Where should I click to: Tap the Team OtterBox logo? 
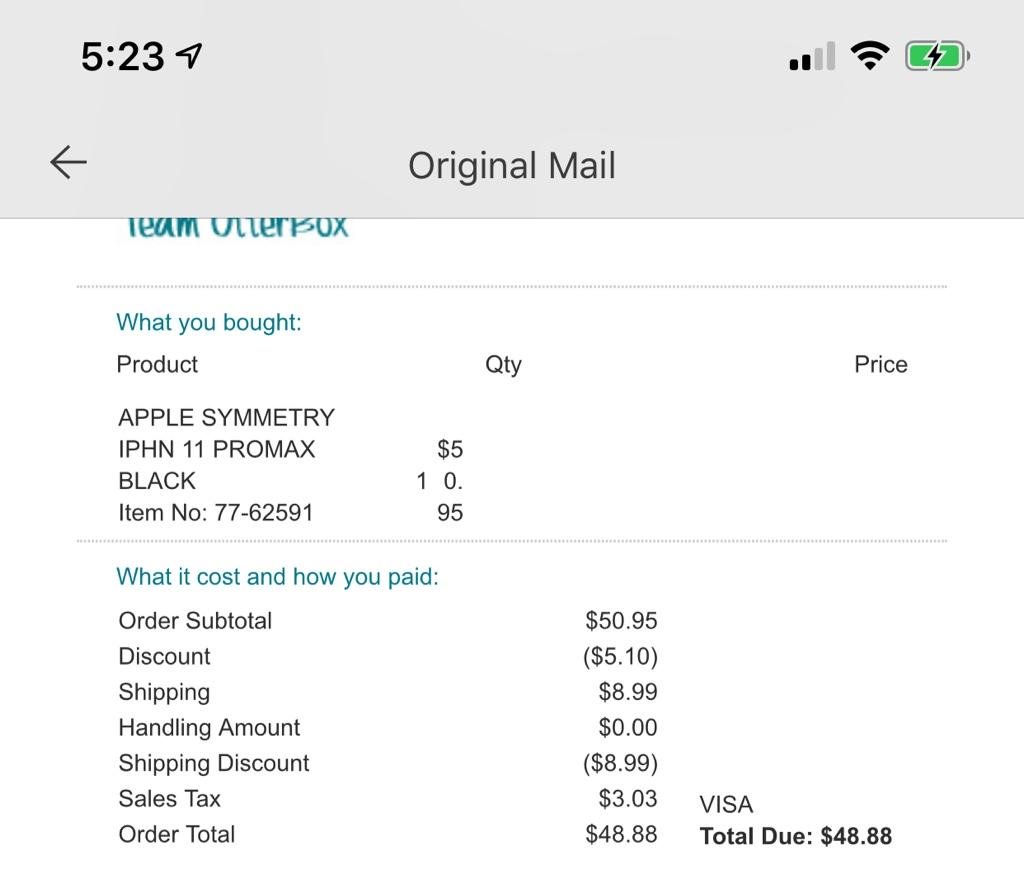pos(238,228)
